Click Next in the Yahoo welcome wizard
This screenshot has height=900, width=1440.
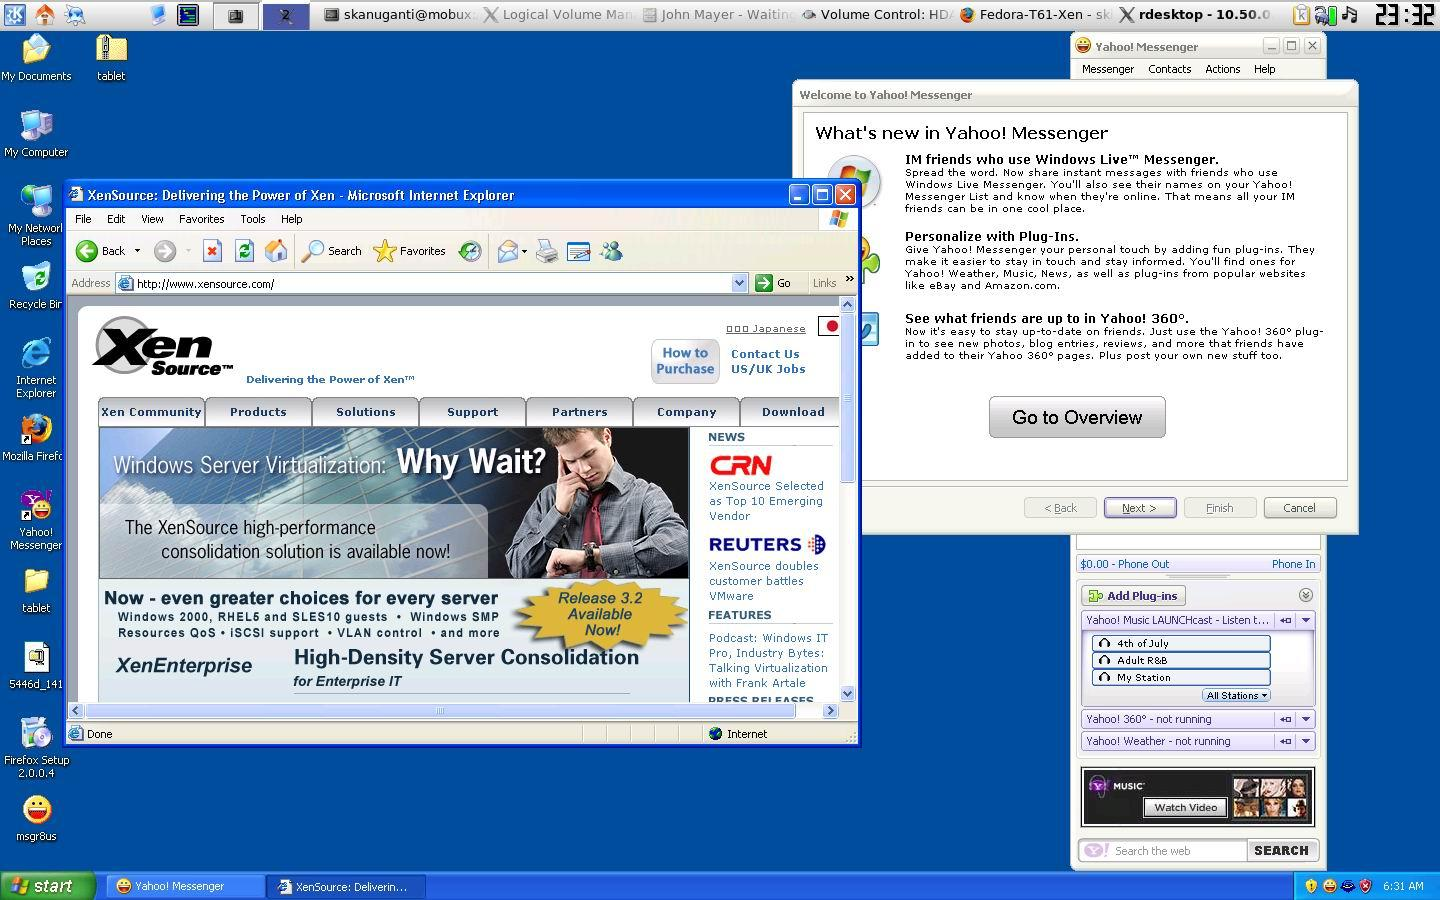[1139, 508]
